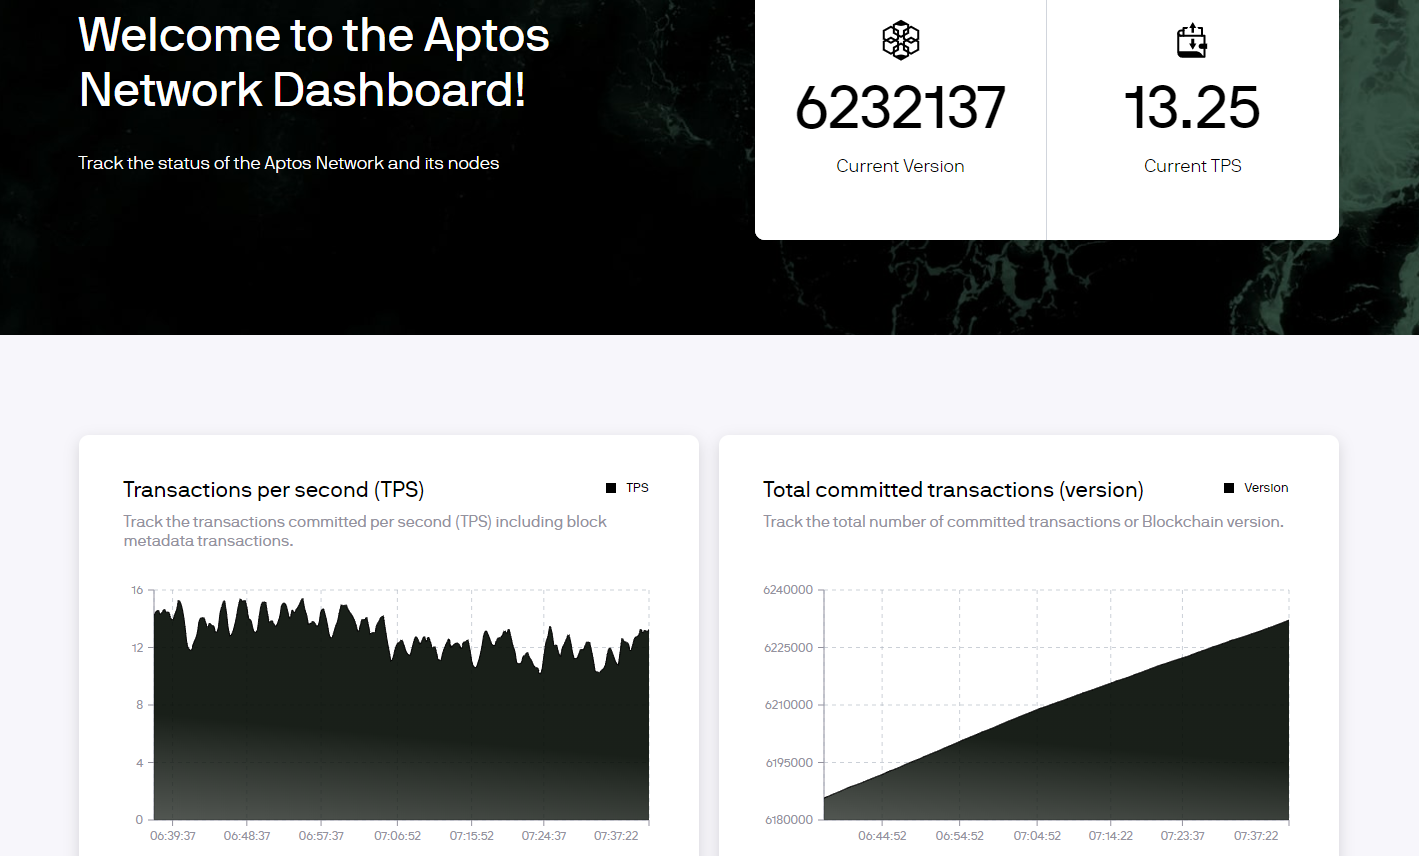Click the 06:54:52 time axis label
Viewport: 1419px width, 856px height.
click(960, 836)
